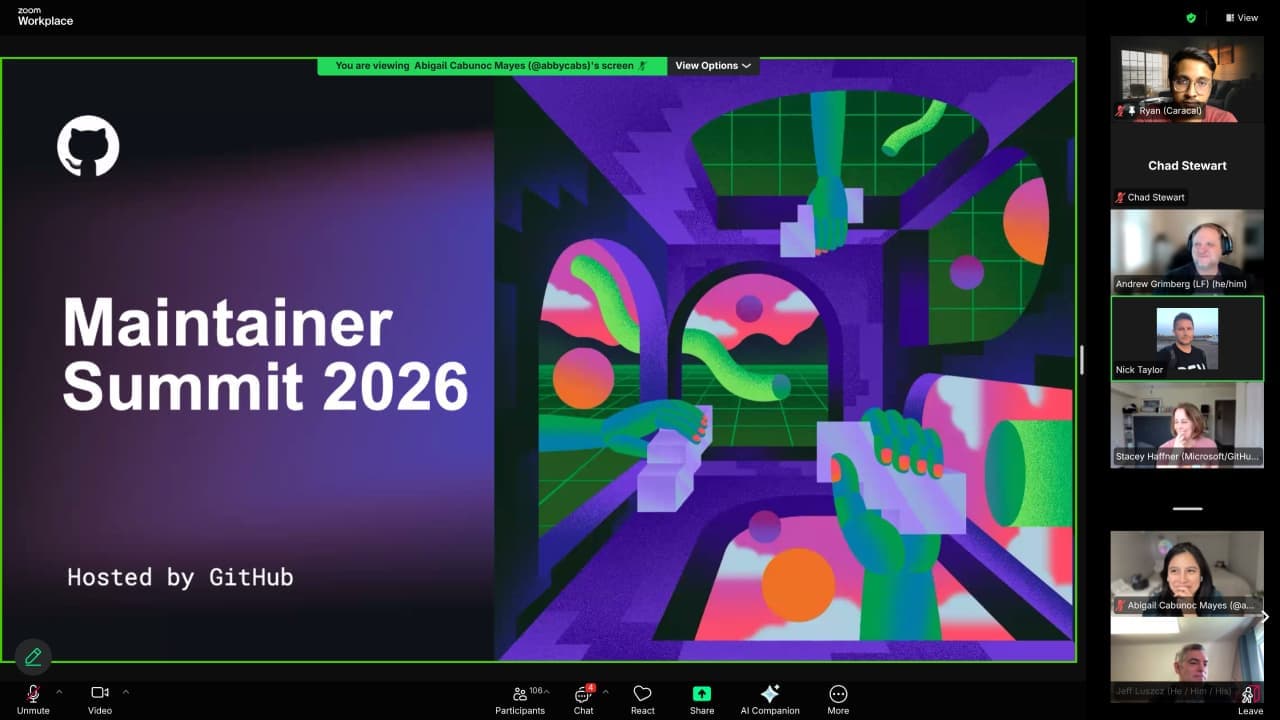1280x720 pixels.
Task: Select Nick Taylor video thumbnail
Action: pos(1187,338)
